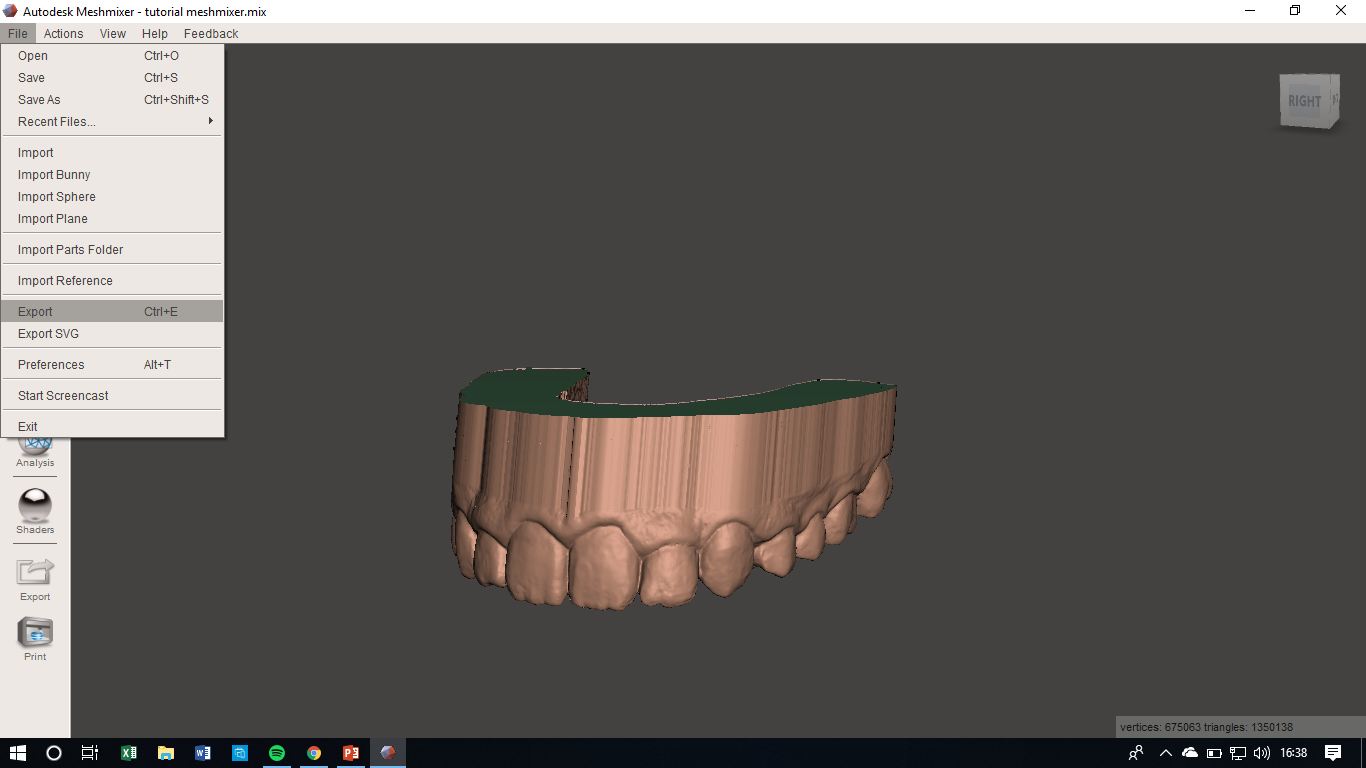Click the dental teeth model in the viewport

pos(673,487)
